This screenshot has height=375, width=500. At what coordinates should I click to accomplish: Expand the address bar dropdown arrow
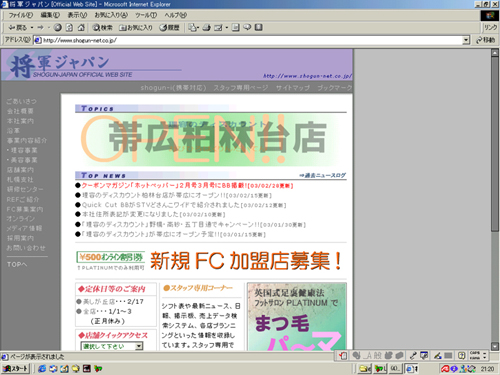point(466,40)
